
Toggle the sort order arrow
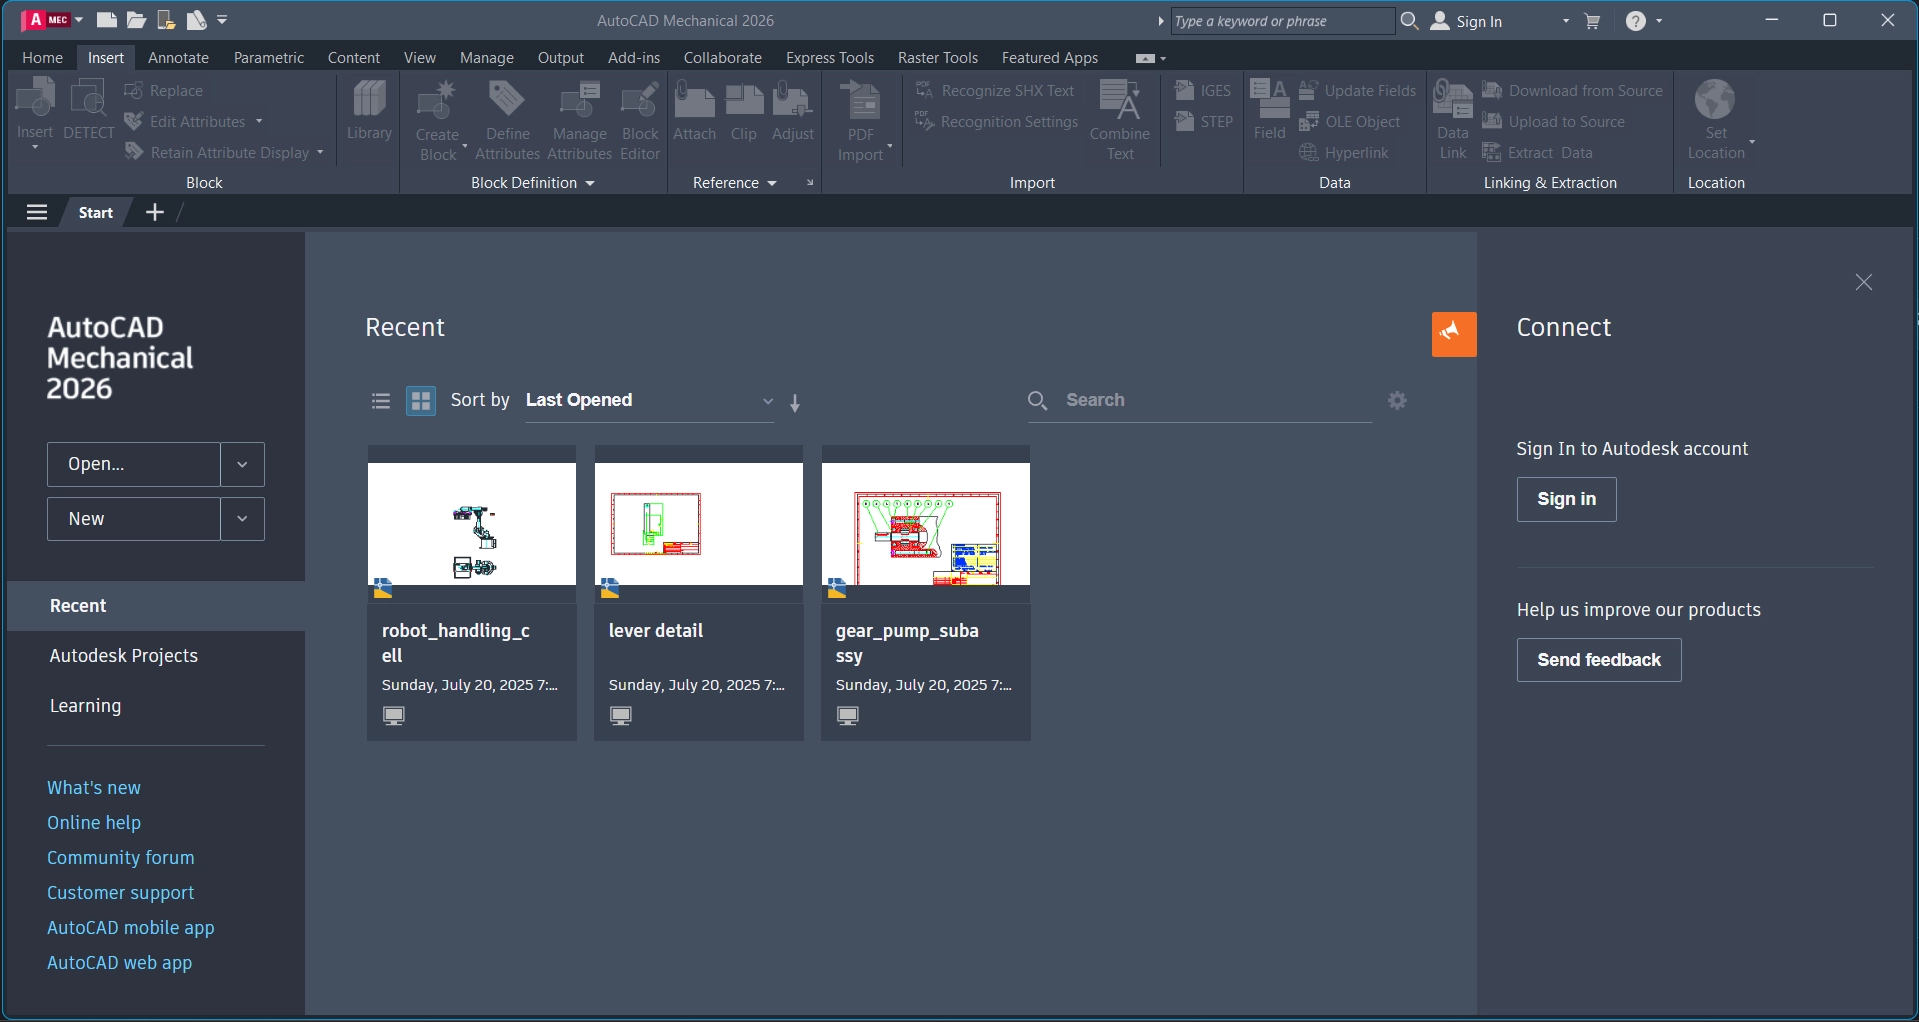(795, 403)
